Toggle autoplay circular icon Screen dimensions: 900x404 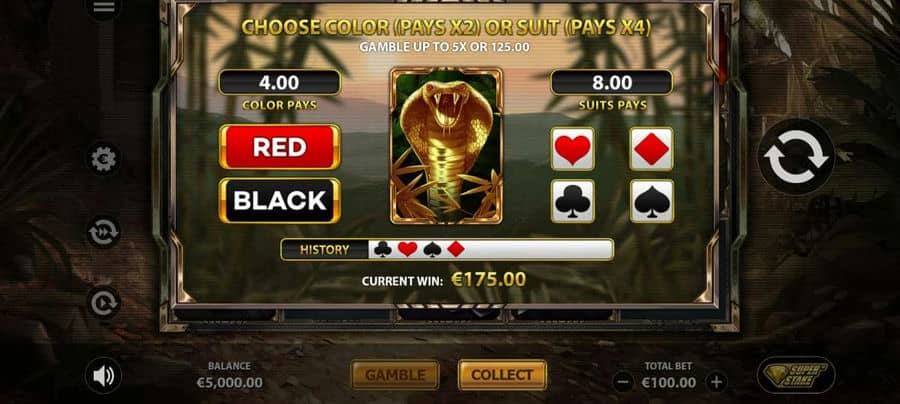(103, 302)
